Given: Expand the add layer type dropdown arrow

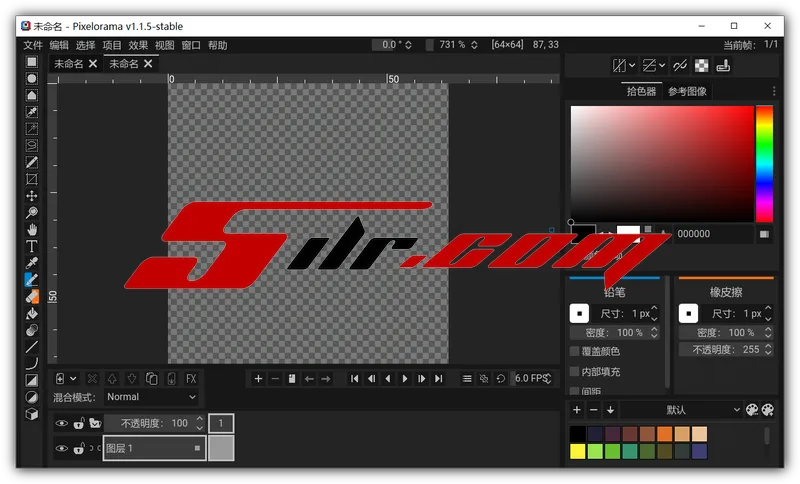Looking at the screenshot, I should [73, 379].
